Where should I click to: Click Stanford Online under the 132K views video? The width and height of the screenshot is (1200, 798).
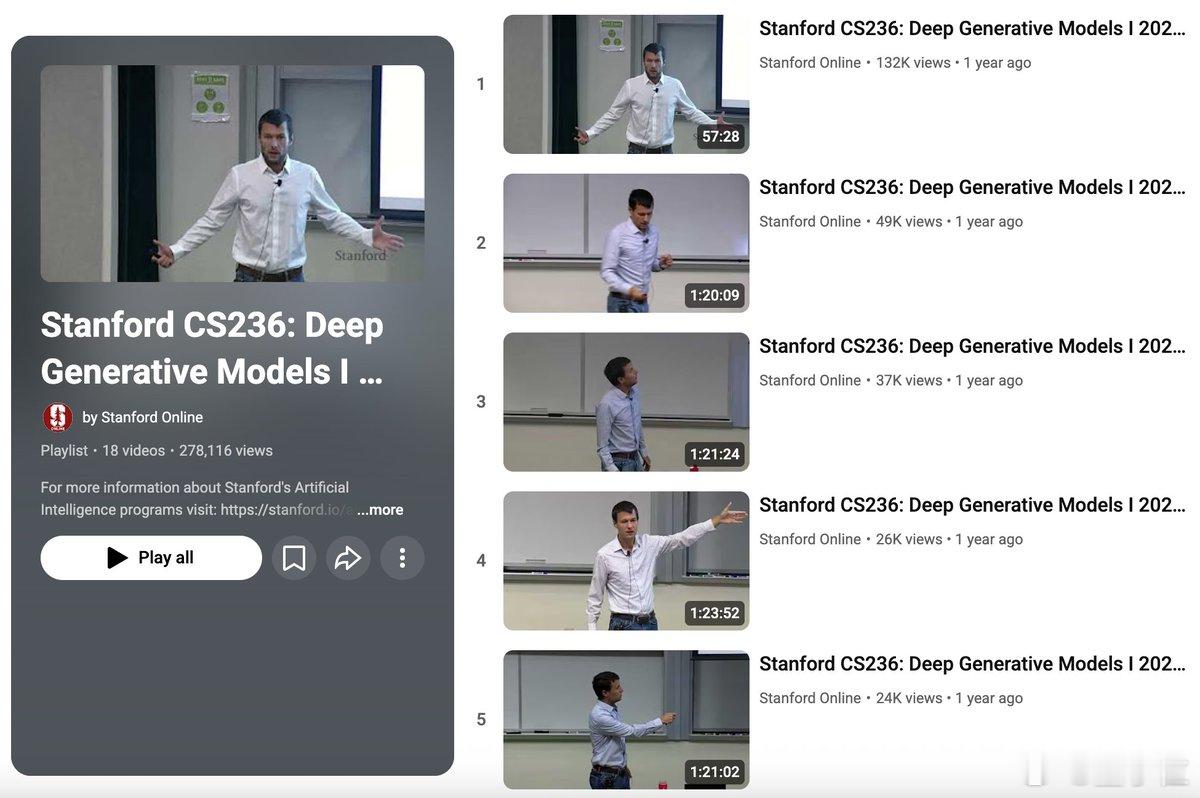coord(810,62)
